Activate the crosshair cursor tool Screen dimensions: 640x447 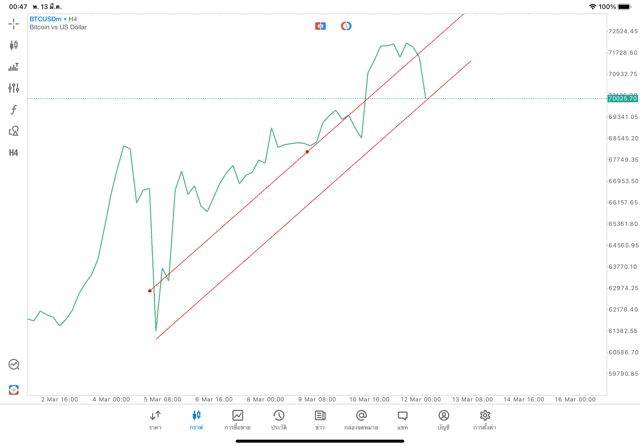tap(13, 23)
